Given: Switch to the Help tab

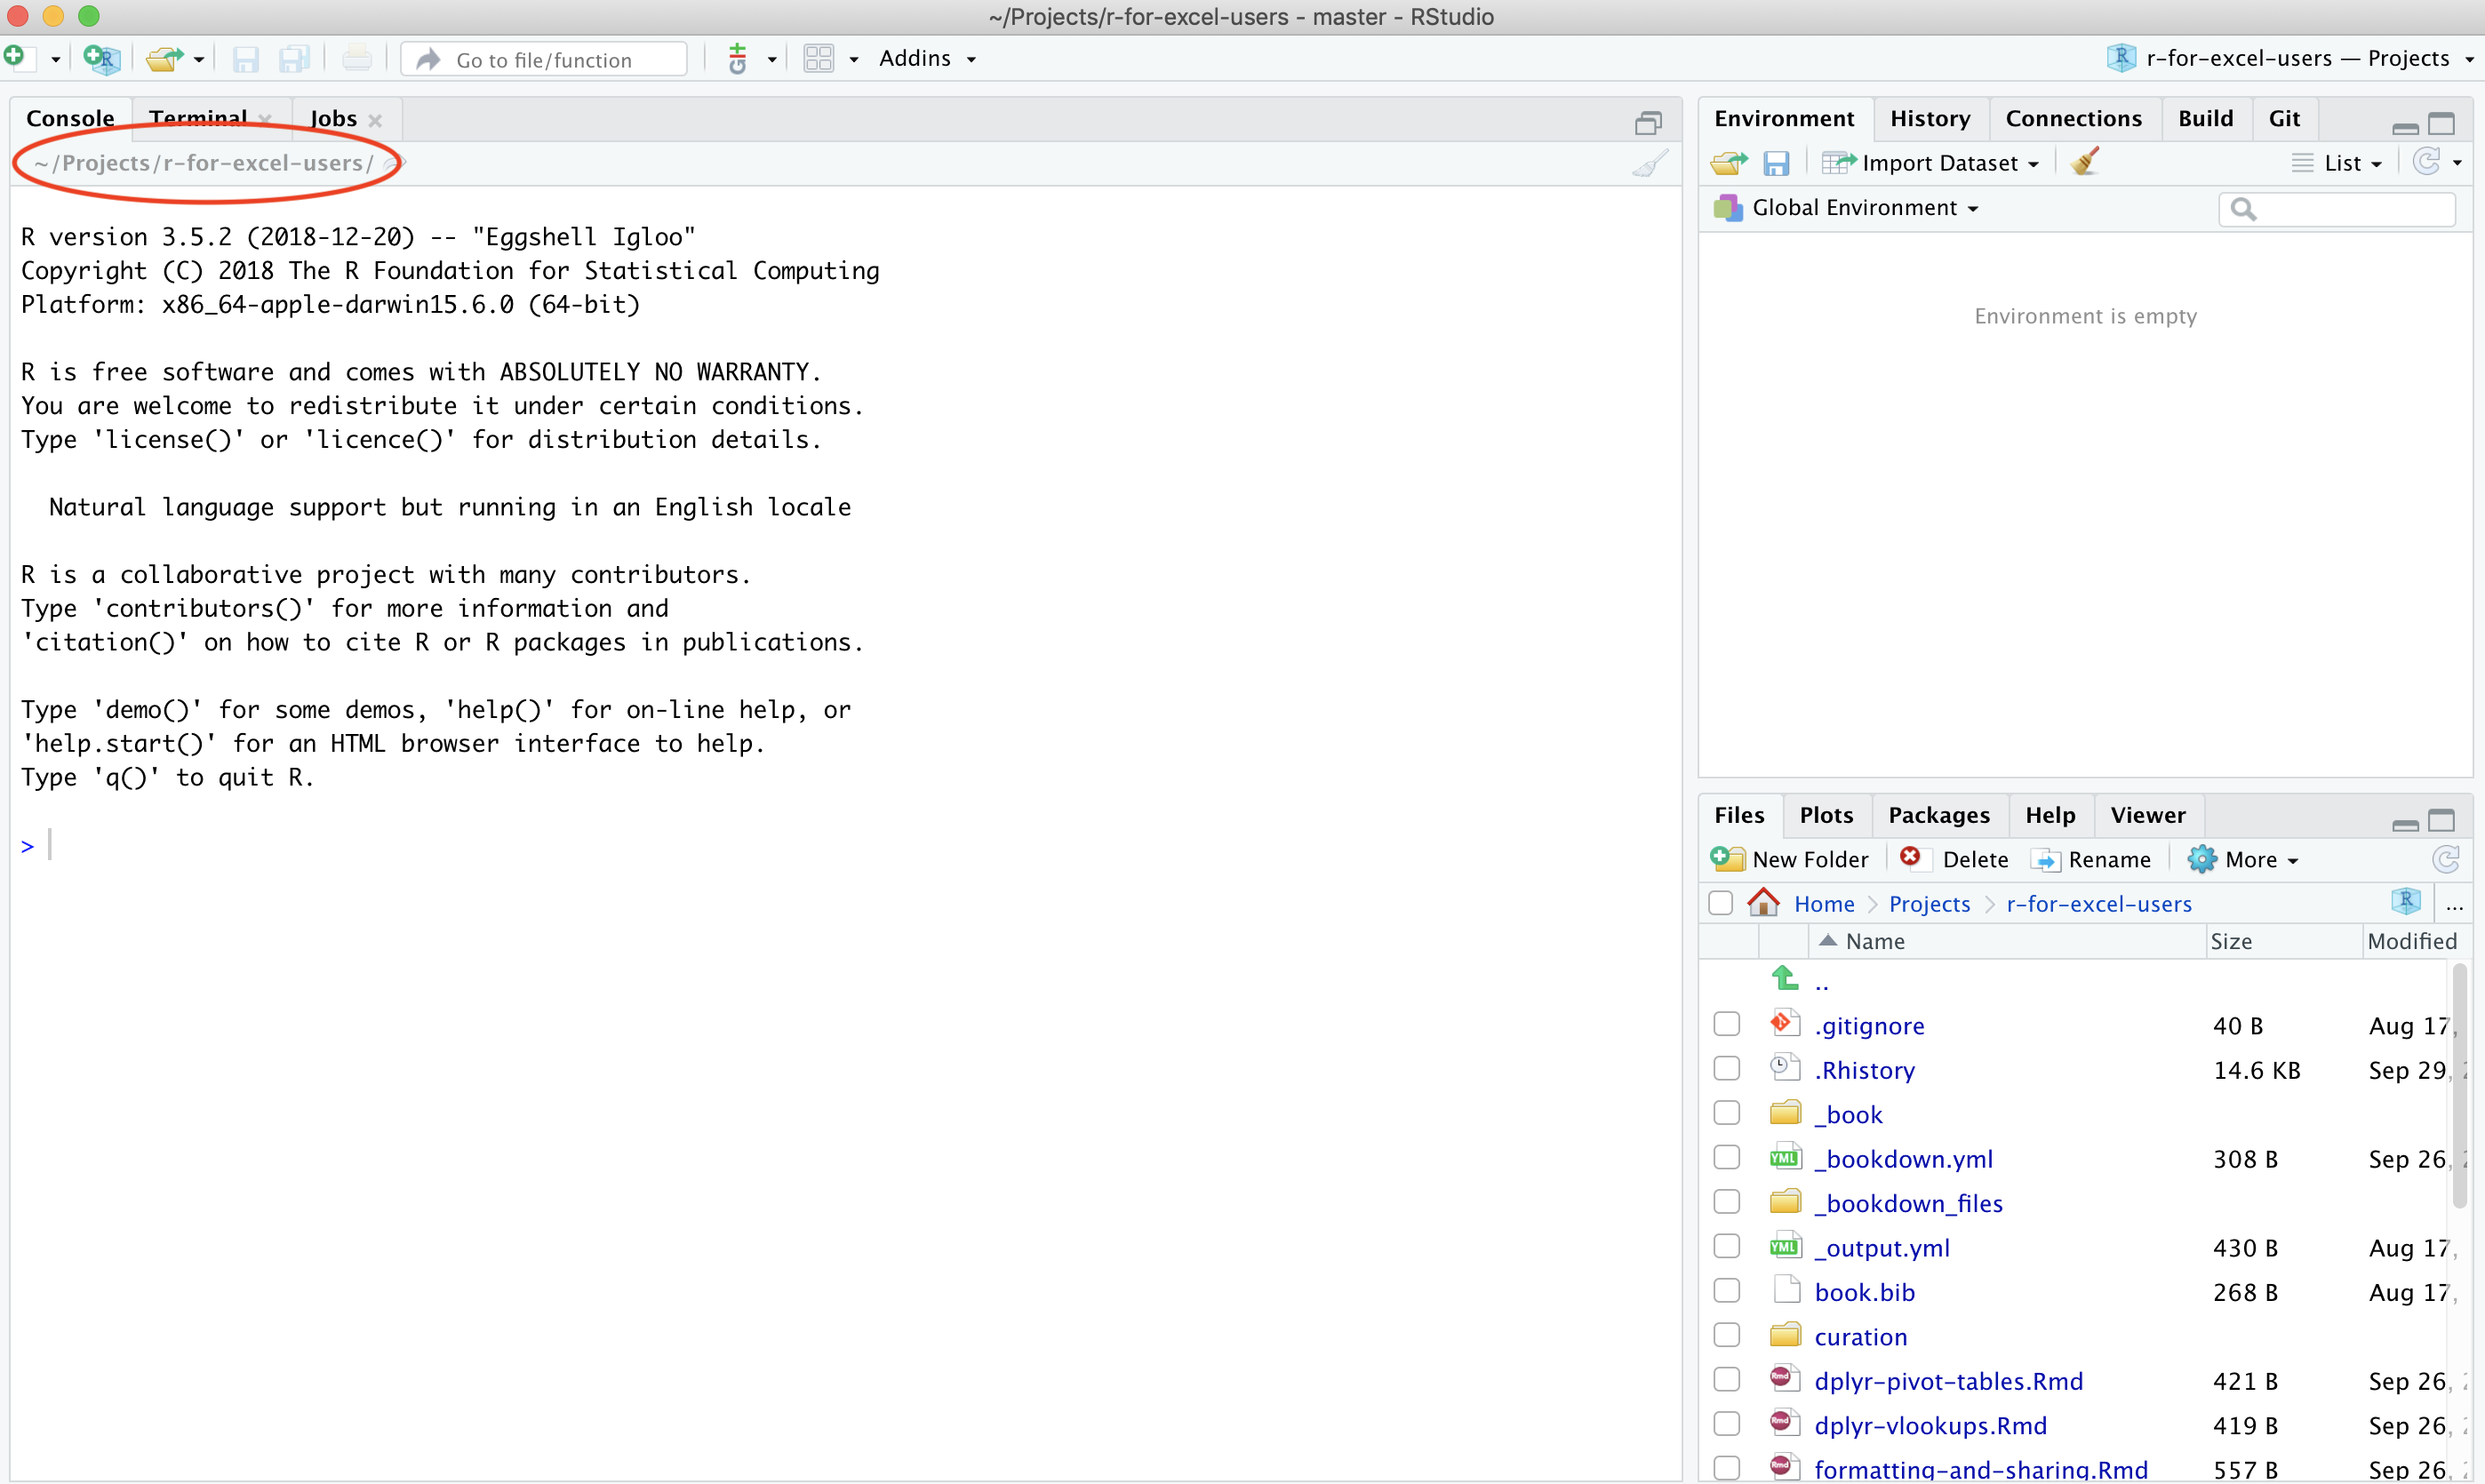Looking at the screenshot, I should coord(2050,816).
